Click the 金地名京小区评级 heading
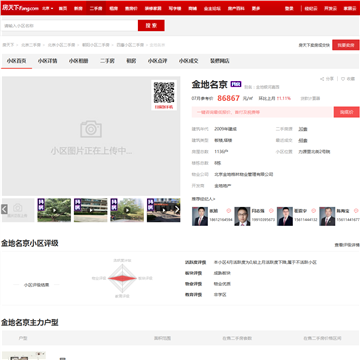Image resolution: width=360 pixels, height=360 pixels. (x=30, y=243)
